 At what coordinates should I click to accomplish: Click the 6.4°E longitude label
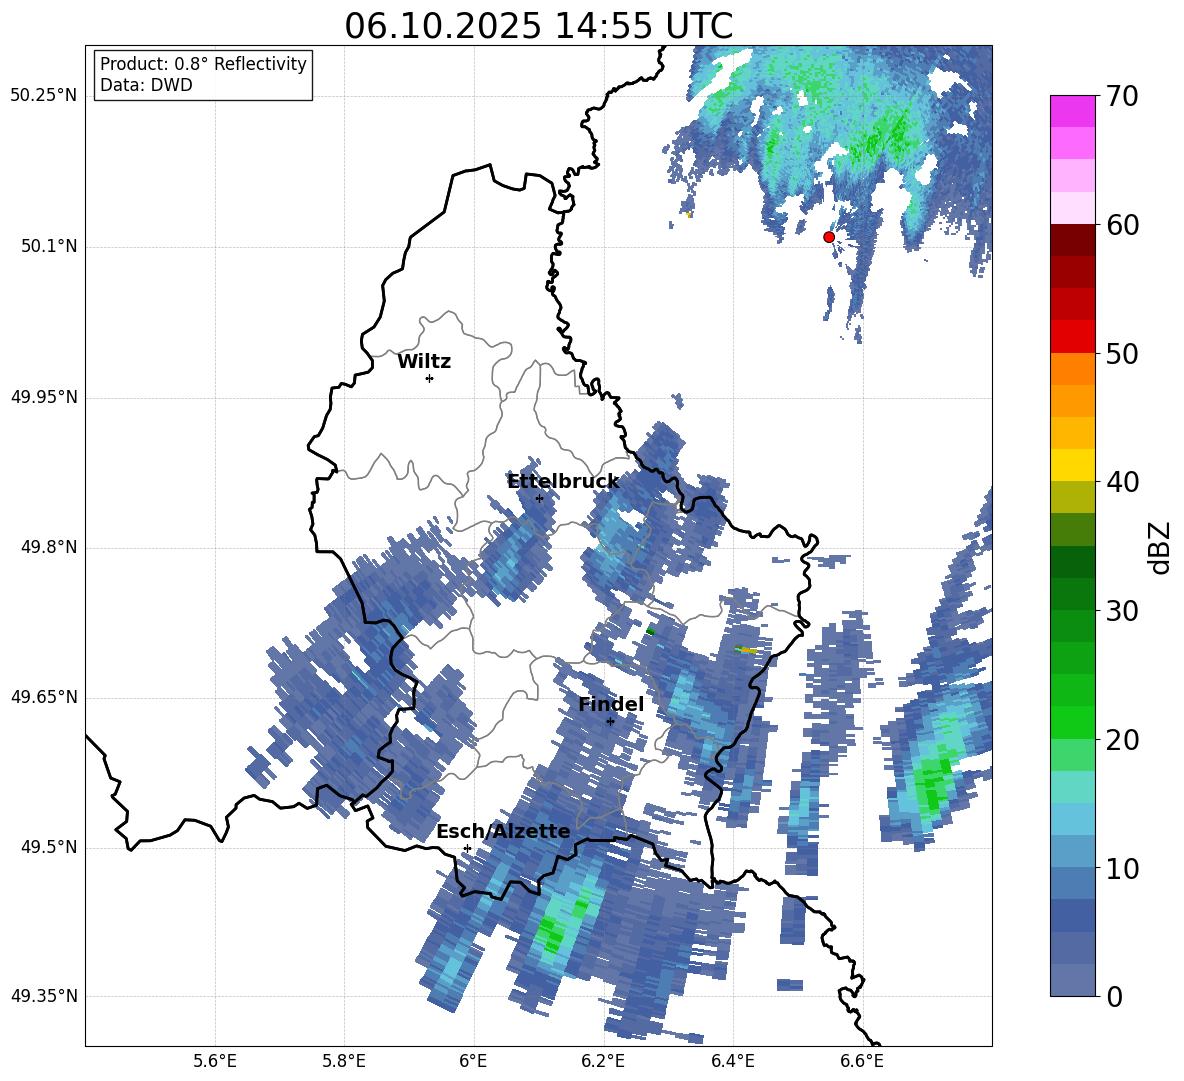732,1061
